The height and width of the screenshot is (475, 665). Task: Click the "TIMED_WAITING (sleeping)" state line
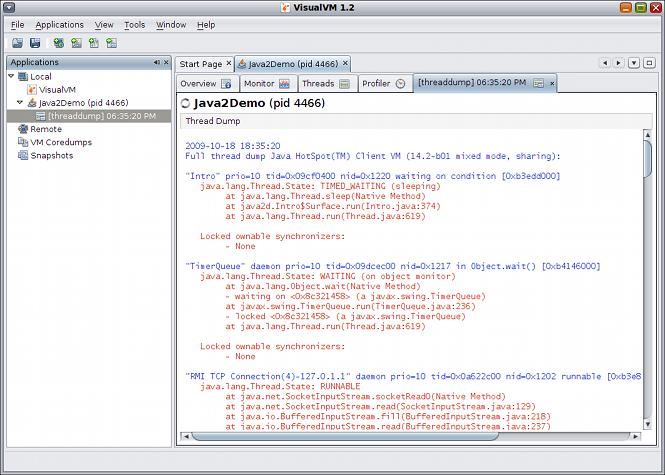[320, 186]
